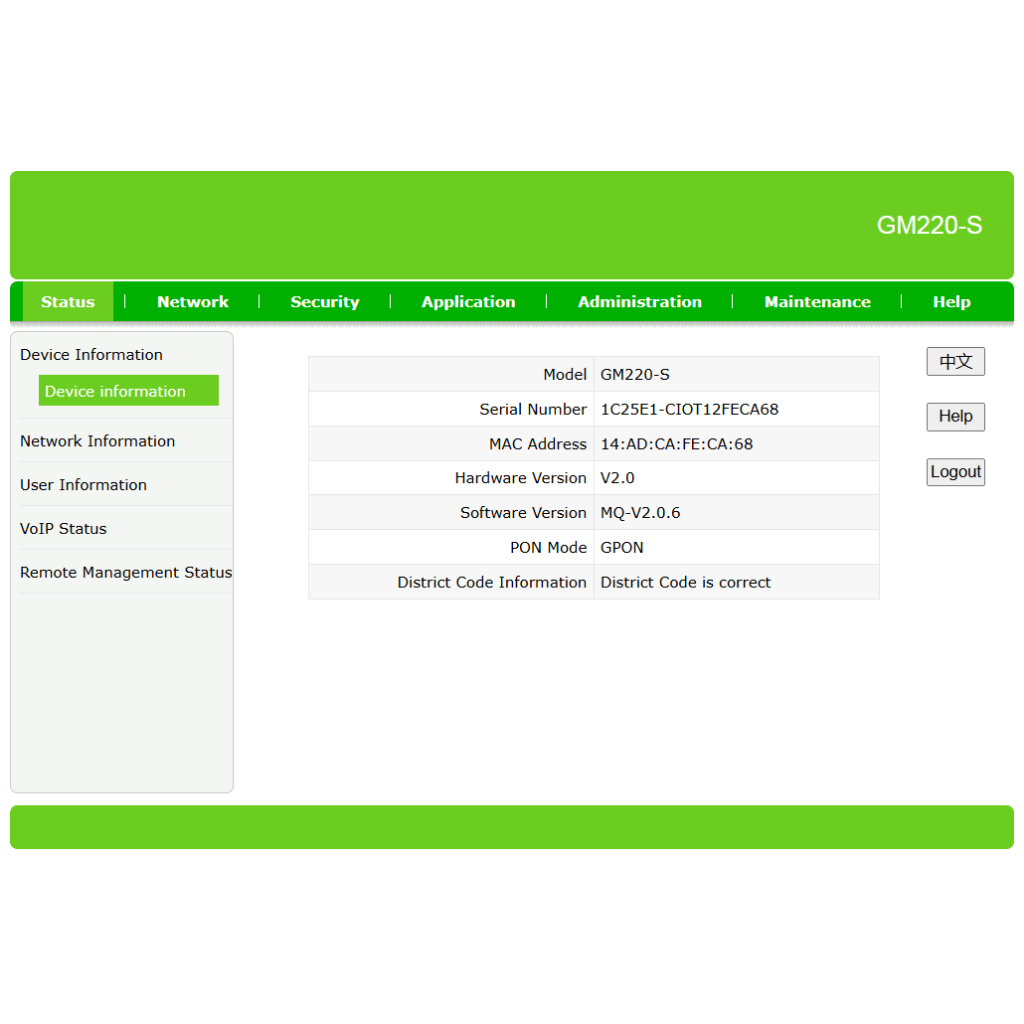This screenshot has height=1024, width=1024.
Task: Open the Status tab
Action: (68, 302)
